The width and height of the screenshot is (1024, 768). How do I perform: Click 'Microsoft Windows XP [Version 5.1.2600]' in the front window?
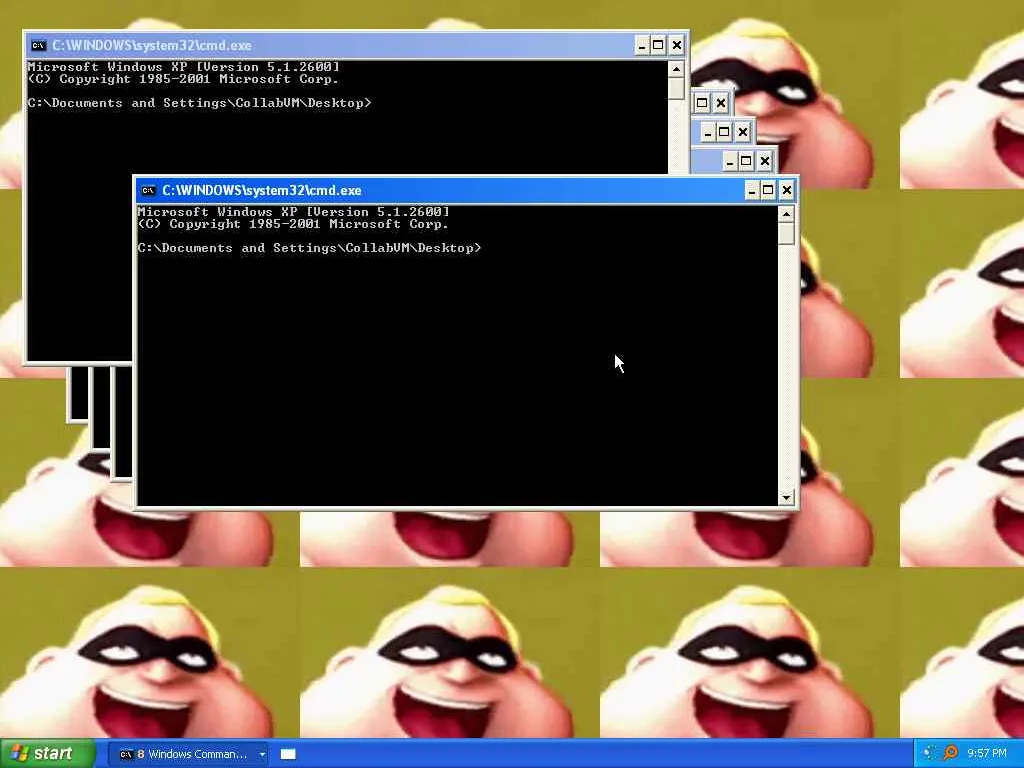click(x=294, y=212)
